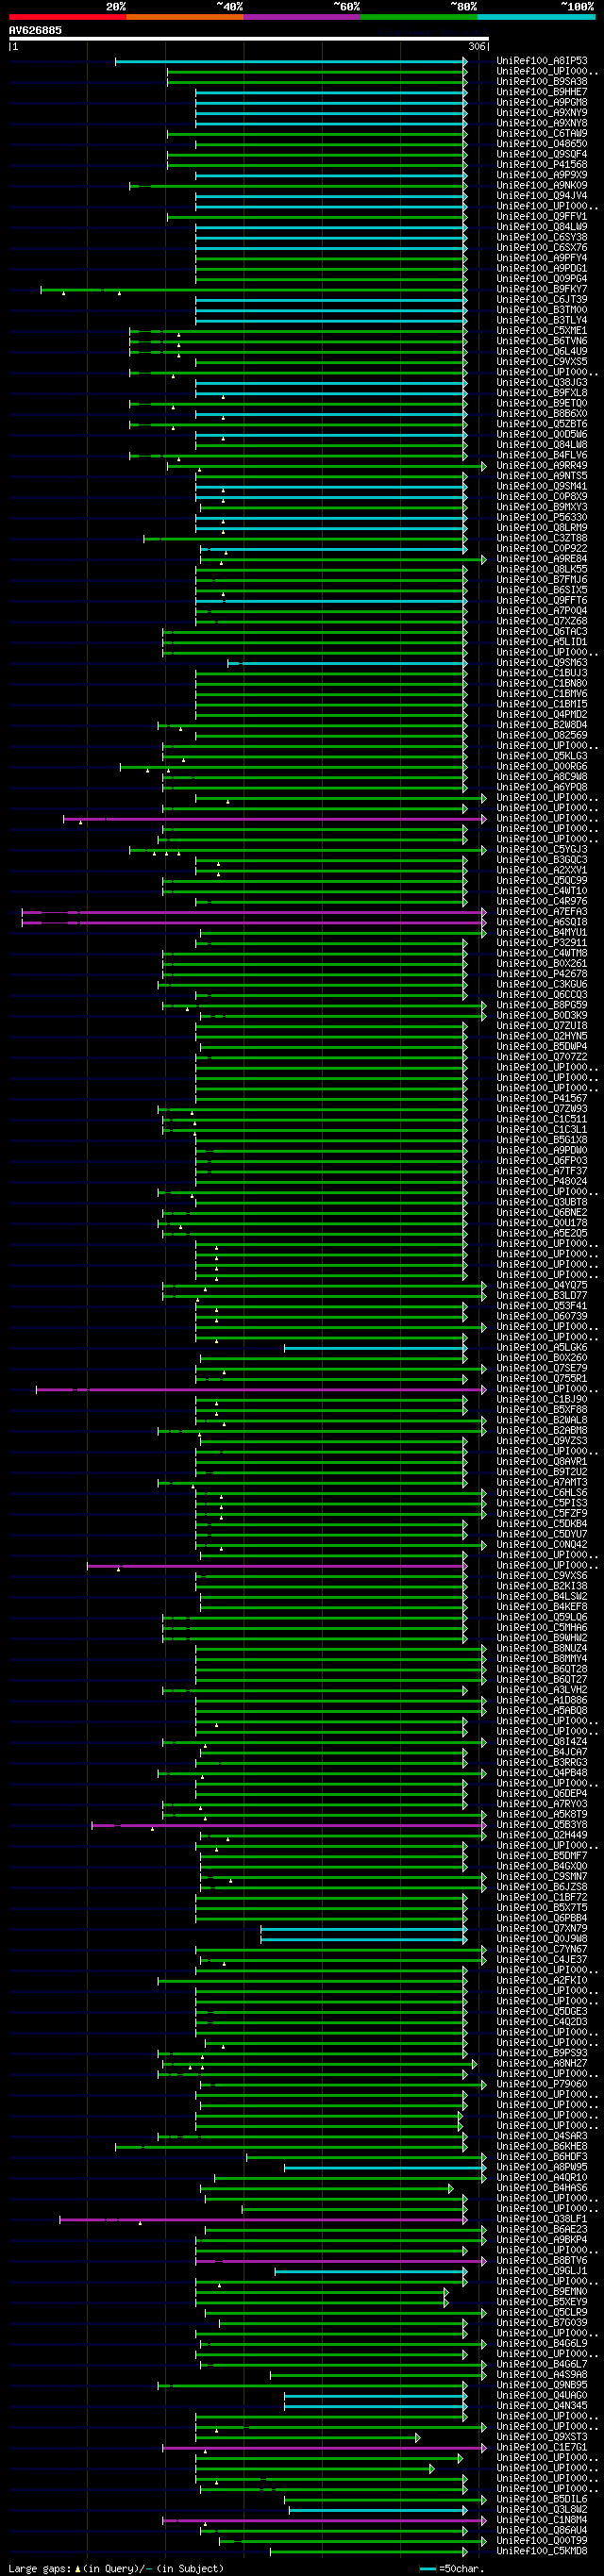This screenshot has width=604, height=2576.
Task: Select hit label UniRef100_Q4N345
Action: (542, 2405)
